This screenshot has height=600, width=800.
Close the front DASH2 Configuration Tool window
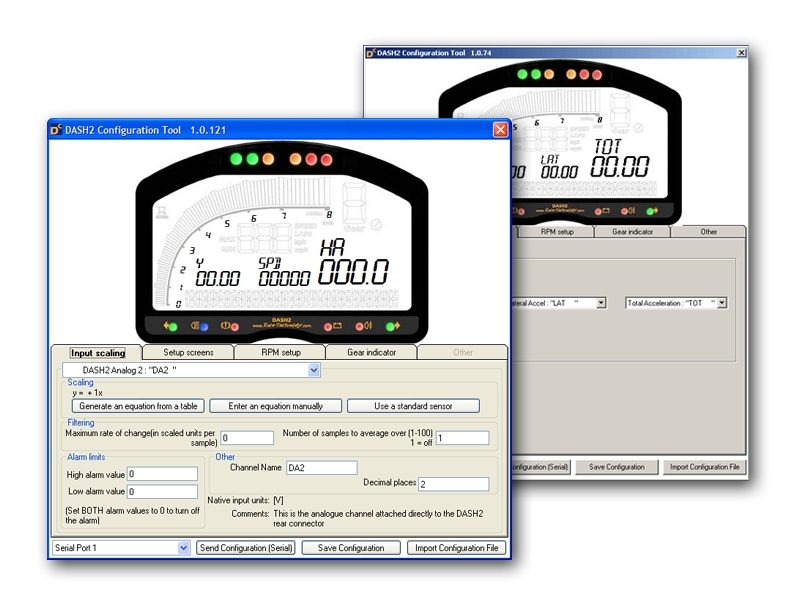[501, 130]
